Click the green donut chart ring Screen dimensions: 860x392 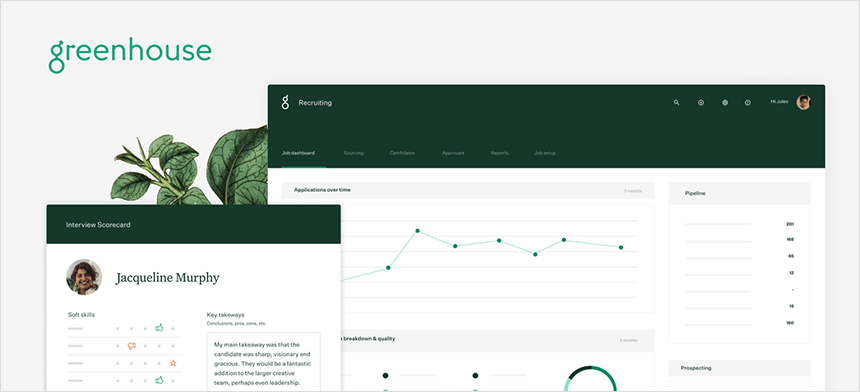pyautogui.click(x=591, y=378)
